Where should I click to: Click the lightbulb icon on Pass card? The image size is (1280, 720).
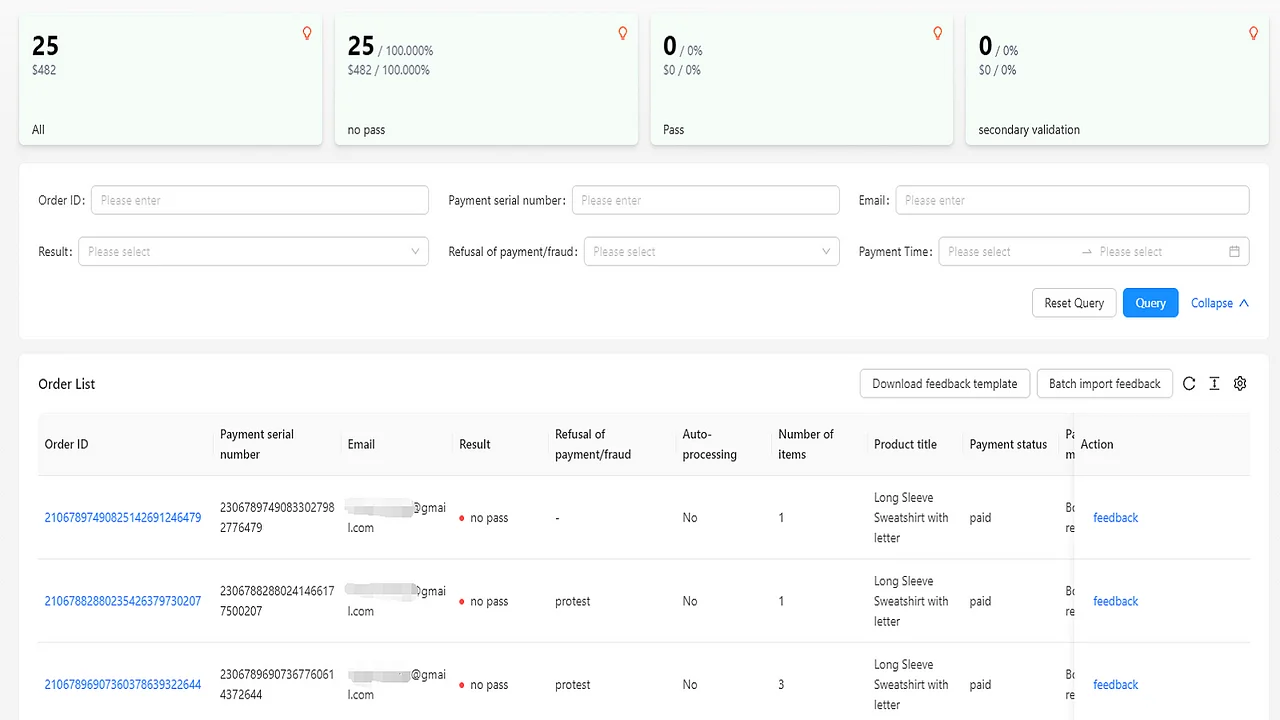[x=938, y=33]
